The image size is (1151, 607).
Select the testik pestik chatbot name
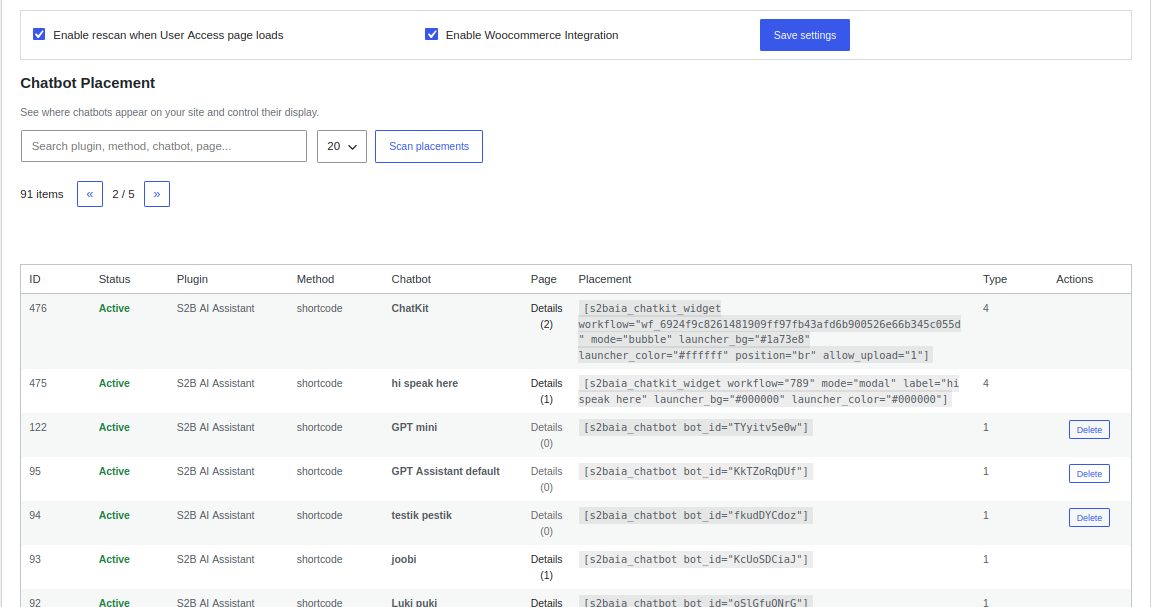click(x=421, y=515)
